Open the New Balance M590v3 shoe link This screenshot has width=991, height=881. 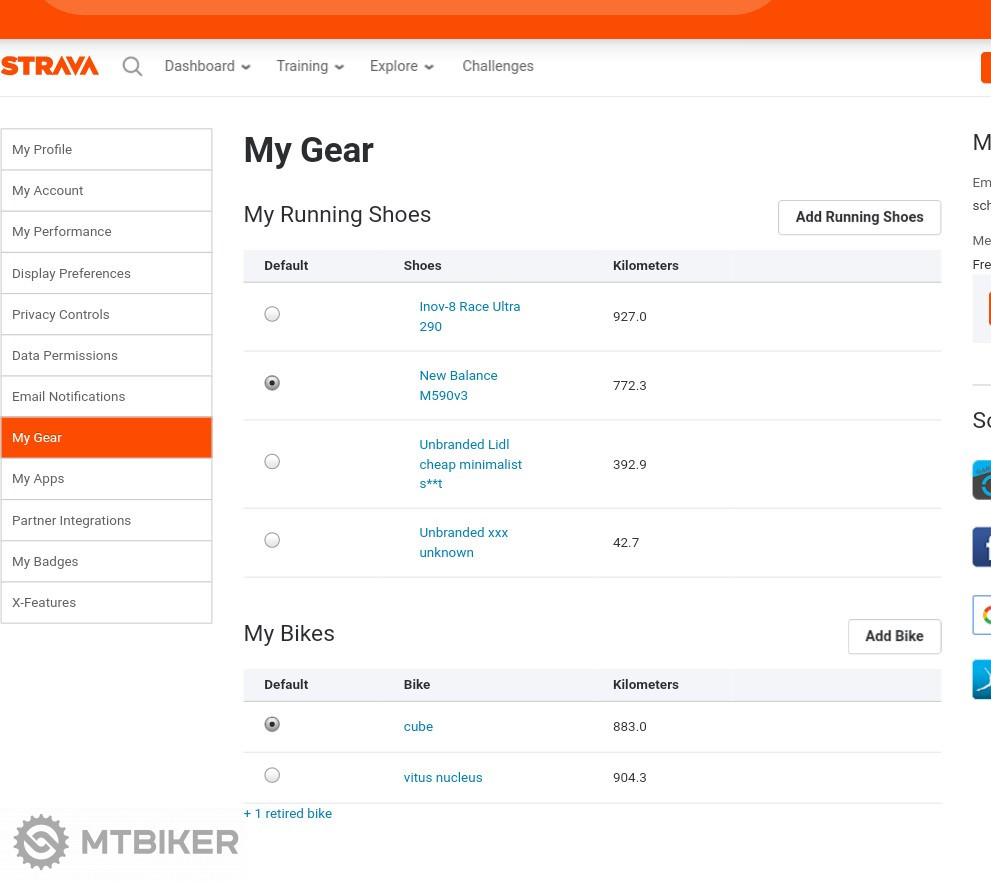[458, 385]
